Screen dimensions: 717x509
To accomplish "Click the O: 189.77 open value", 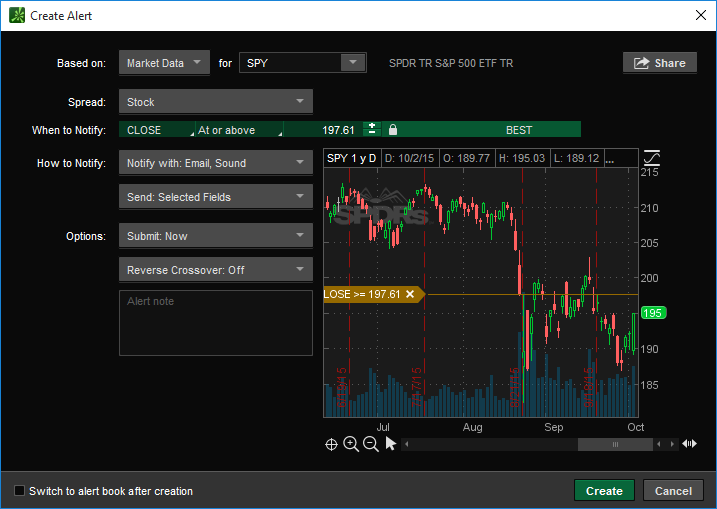I will coord(466,158).
